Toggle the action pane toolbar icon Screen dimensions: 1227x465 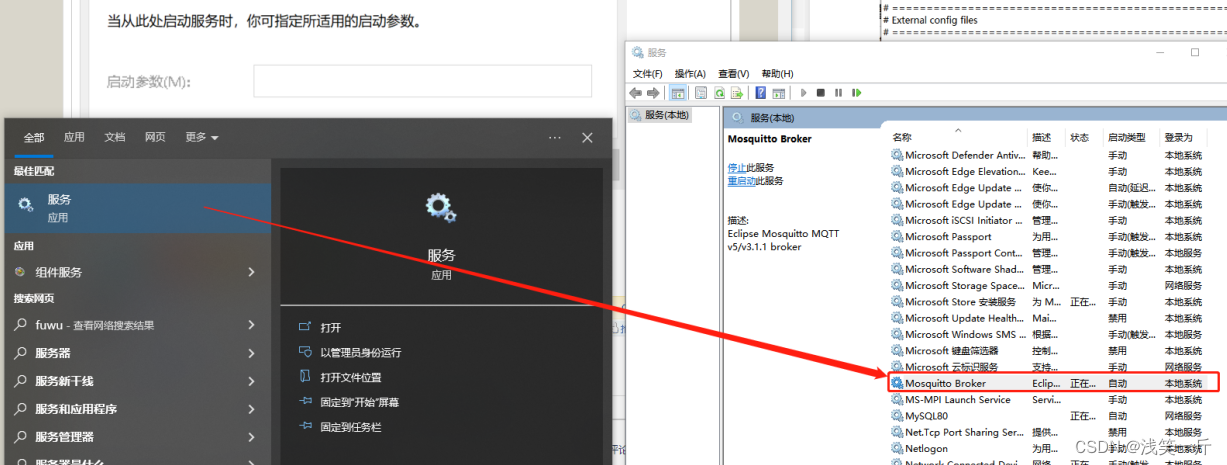(x=778, y=92)
